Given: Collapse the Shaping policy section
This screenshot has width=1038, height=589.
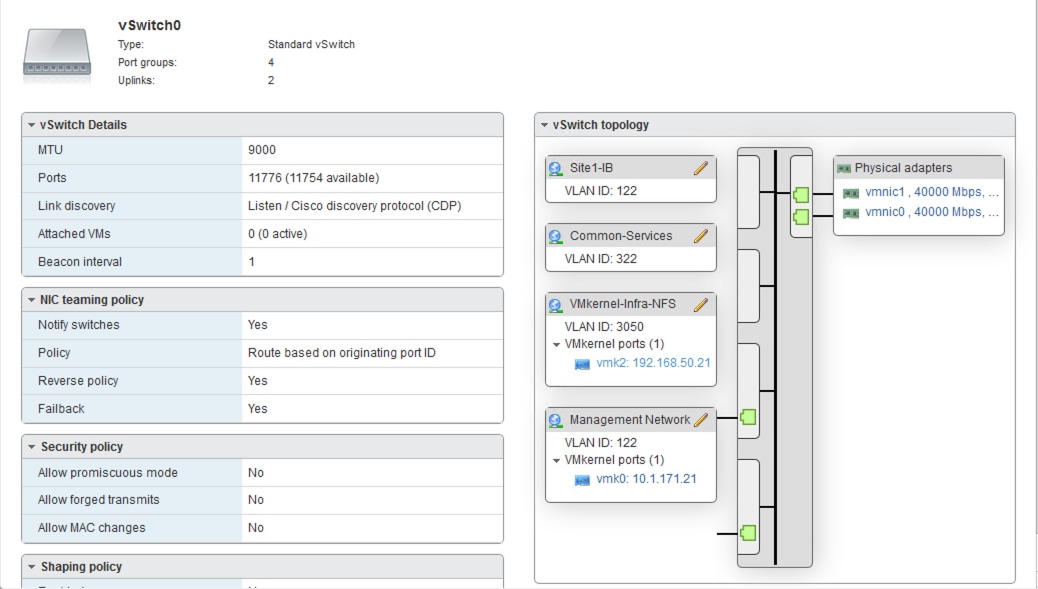Looking at the screenshot, I should 31,567.
